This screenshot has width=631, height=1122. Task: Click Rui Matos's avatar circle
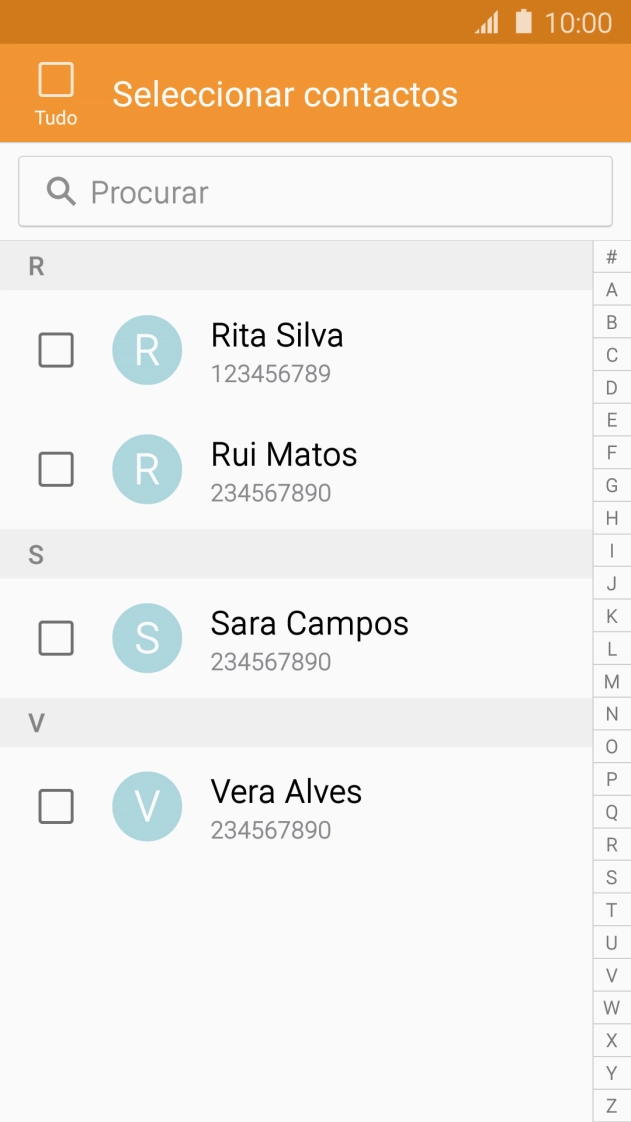(x=147, y=469)
